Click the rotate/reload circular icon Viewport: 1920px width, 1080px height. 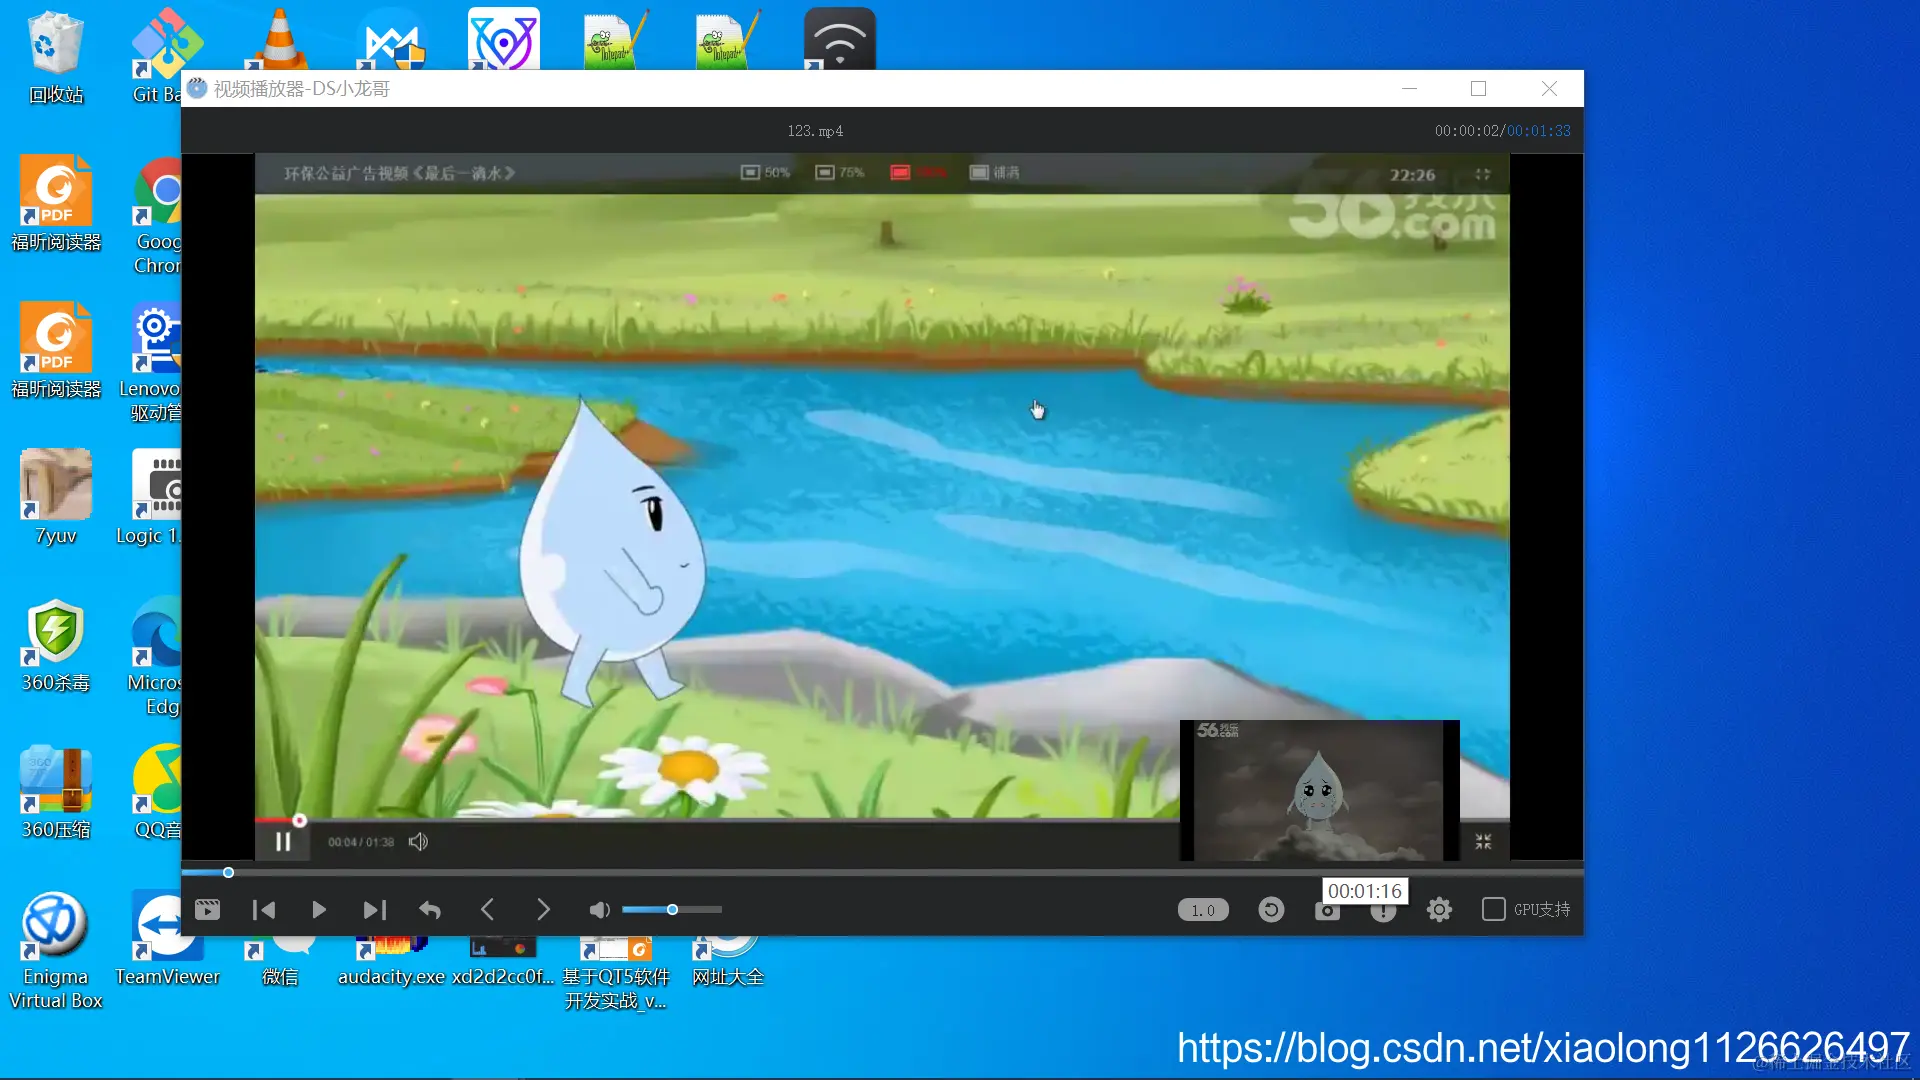[1271, 910]
